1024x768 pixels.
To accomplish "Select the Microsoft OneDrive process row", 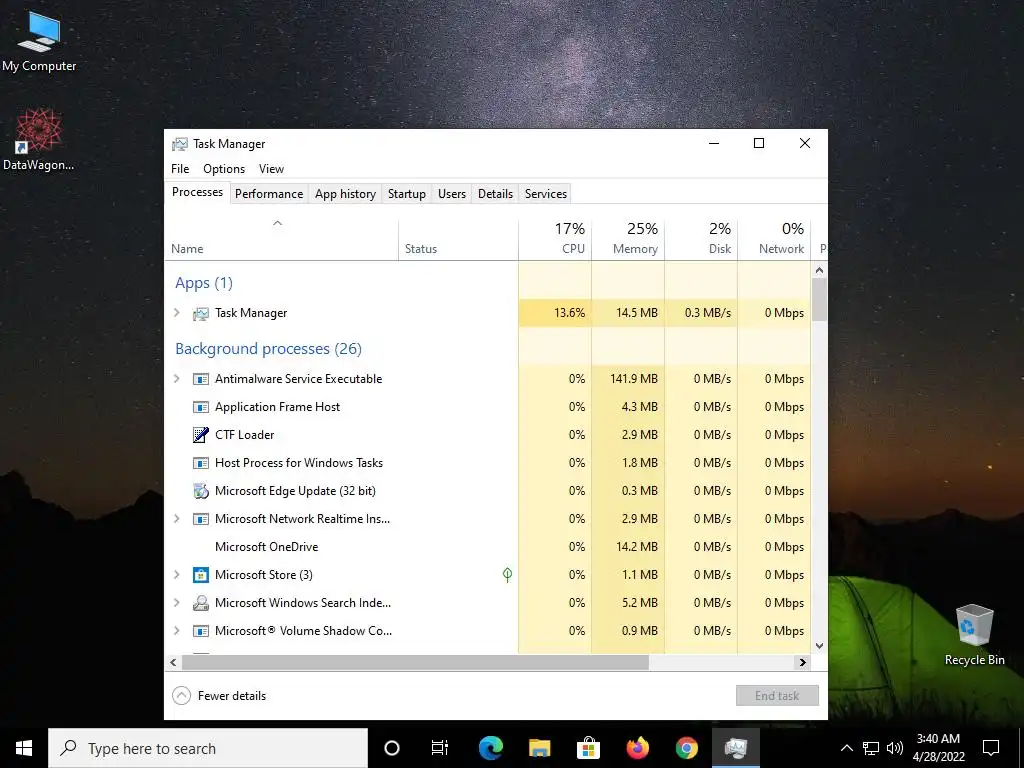I will [488, 547].
